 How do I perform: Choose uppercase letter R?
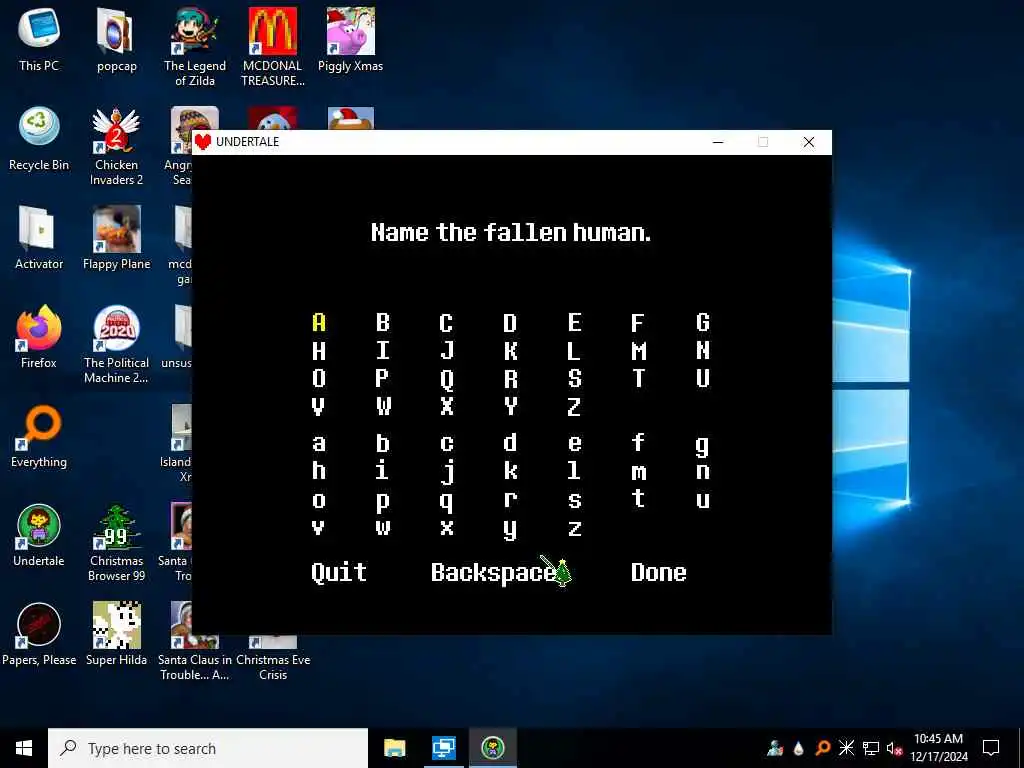pos(510,379)
